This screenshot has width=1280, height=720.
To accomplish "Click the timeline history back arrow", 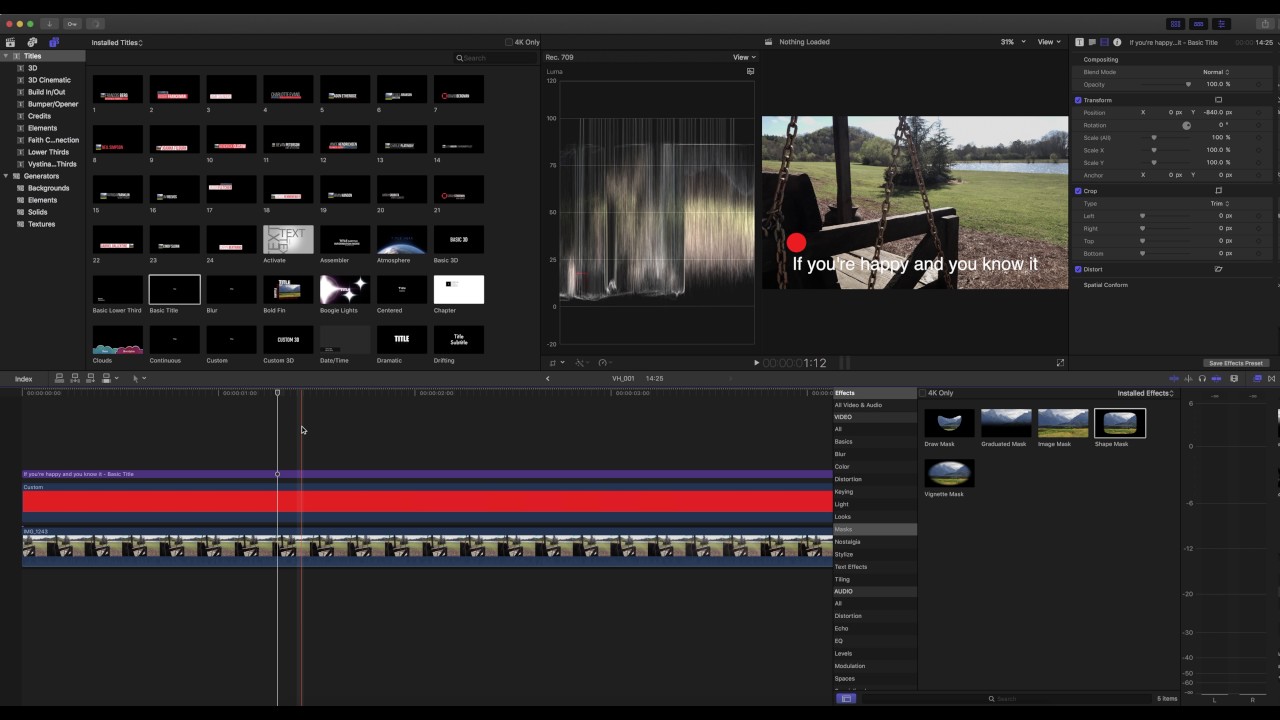I will (547, 378).
